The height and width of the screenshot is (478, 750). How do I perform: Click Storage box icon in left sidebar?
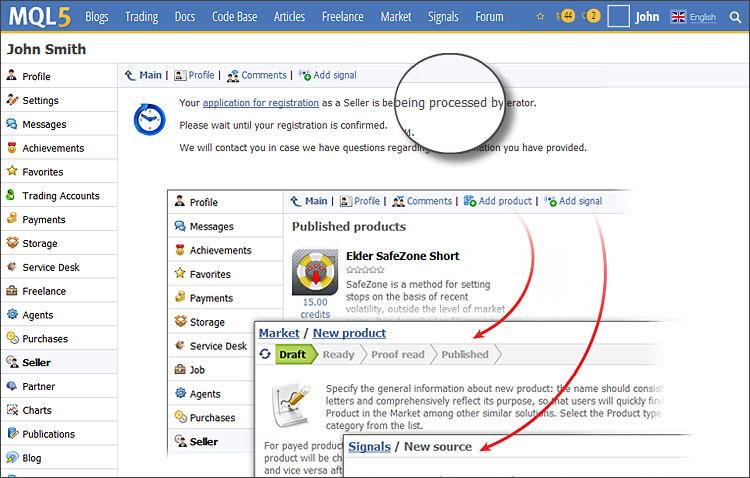pyautogui.click(x=12, y=243)
